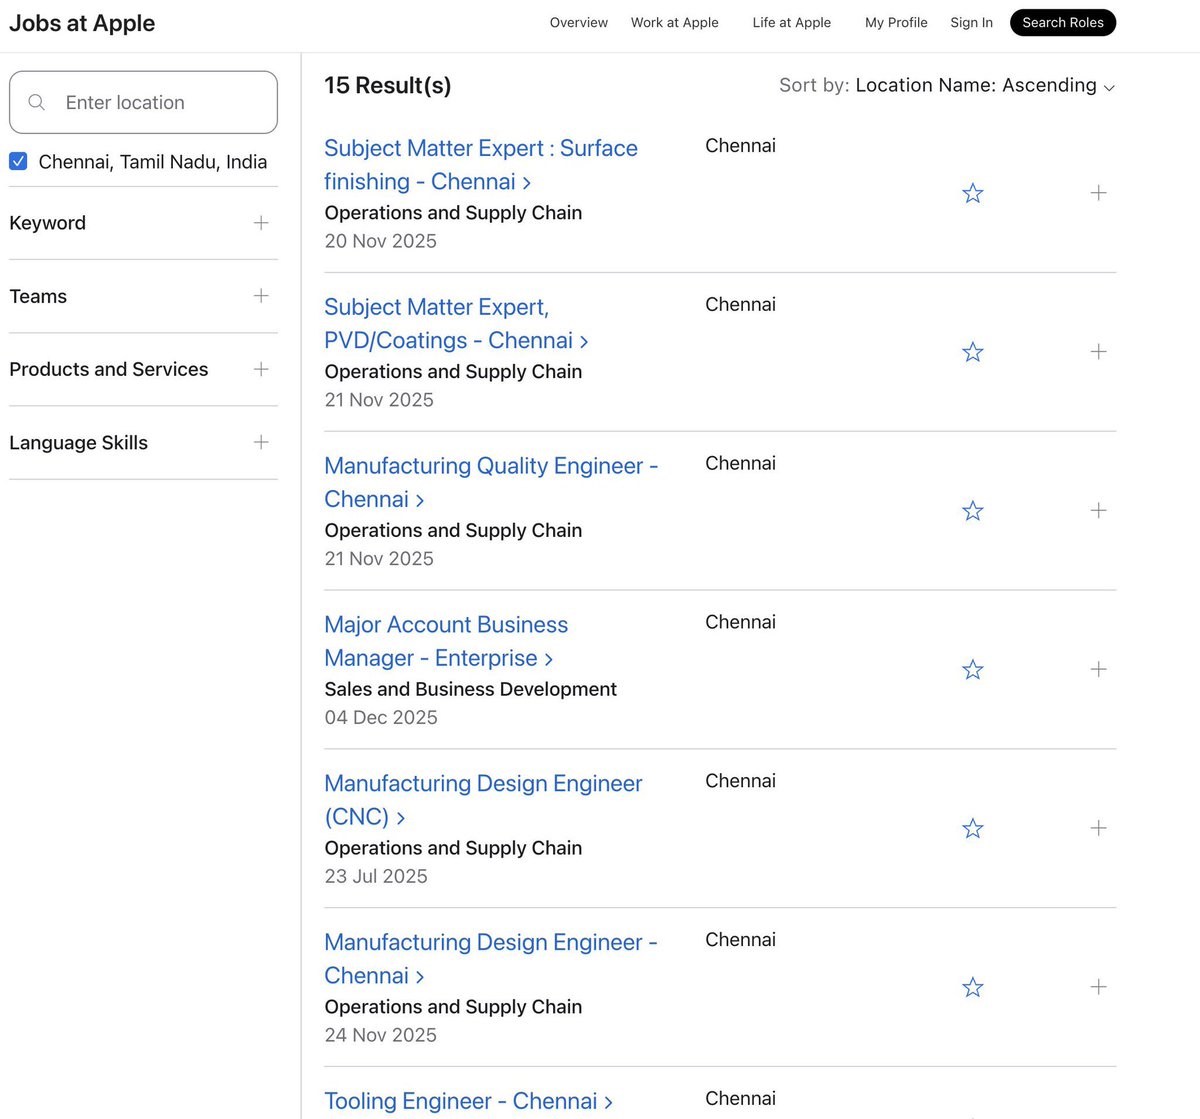The height and width of the screenshot is (1119, 1200).
Task: Click the 23 Jul 2025 posting date
Action: (376, 876)
